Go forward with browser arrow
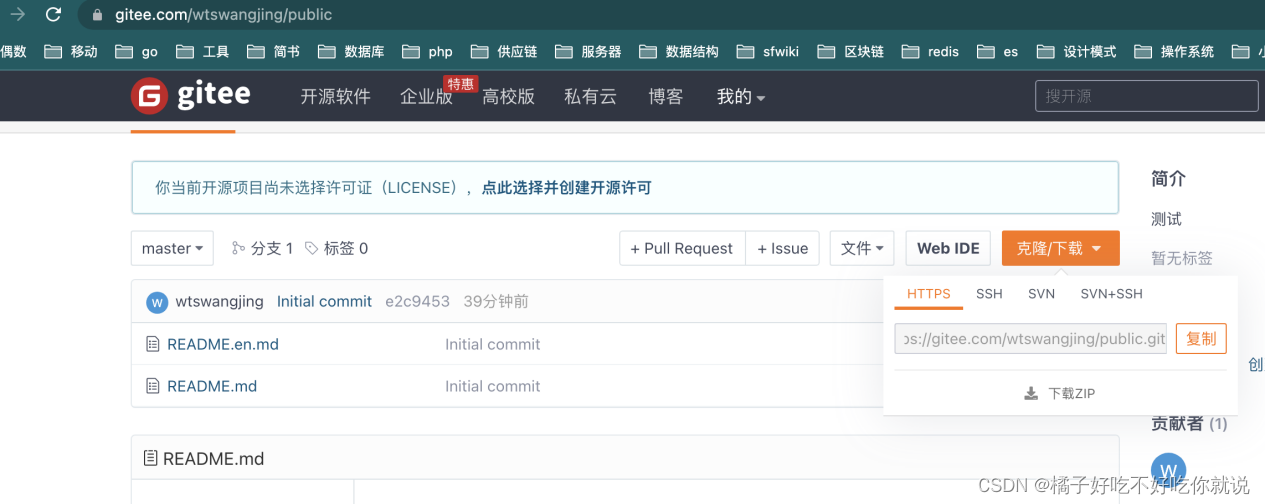The height and width of the screenshot is (504, 1265). tap(17, 15)
